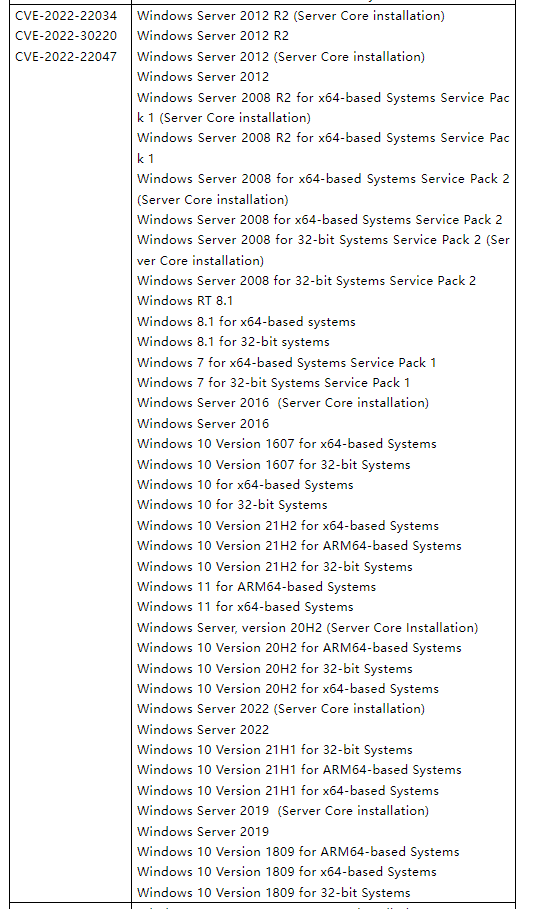538x909 pixels.
Task: Click the CVE-2022-30220 identifier text
Action: [66, 36]
